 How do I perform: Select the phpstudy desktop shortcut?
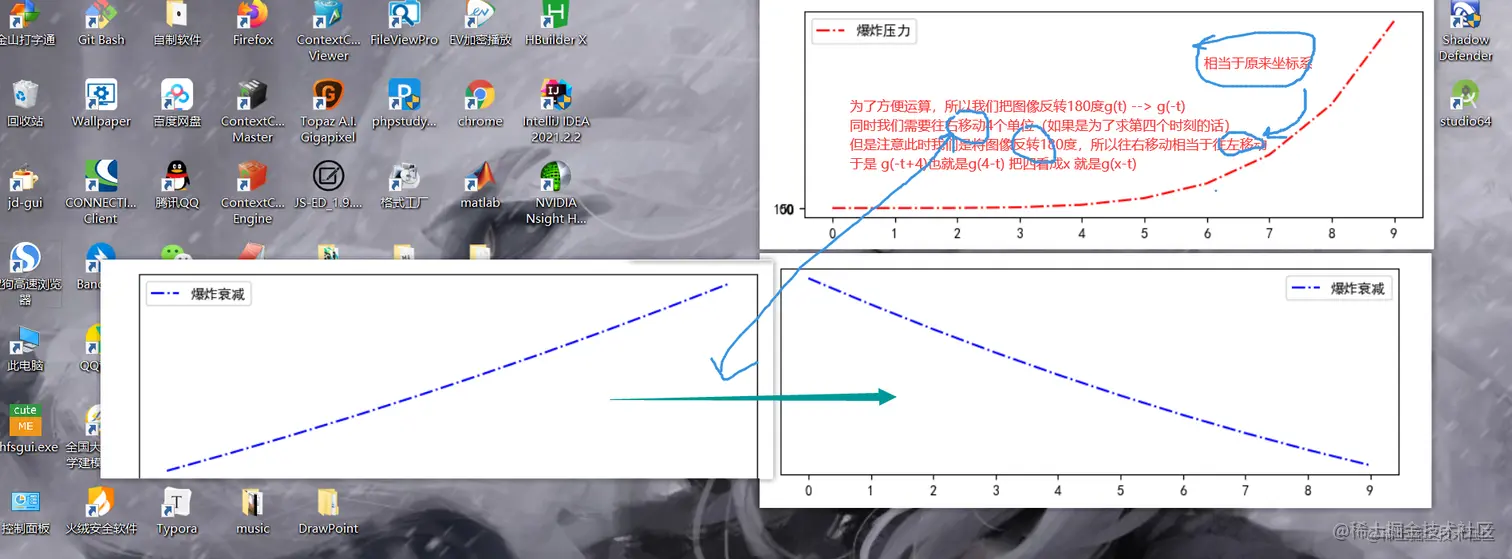(404, 104)
